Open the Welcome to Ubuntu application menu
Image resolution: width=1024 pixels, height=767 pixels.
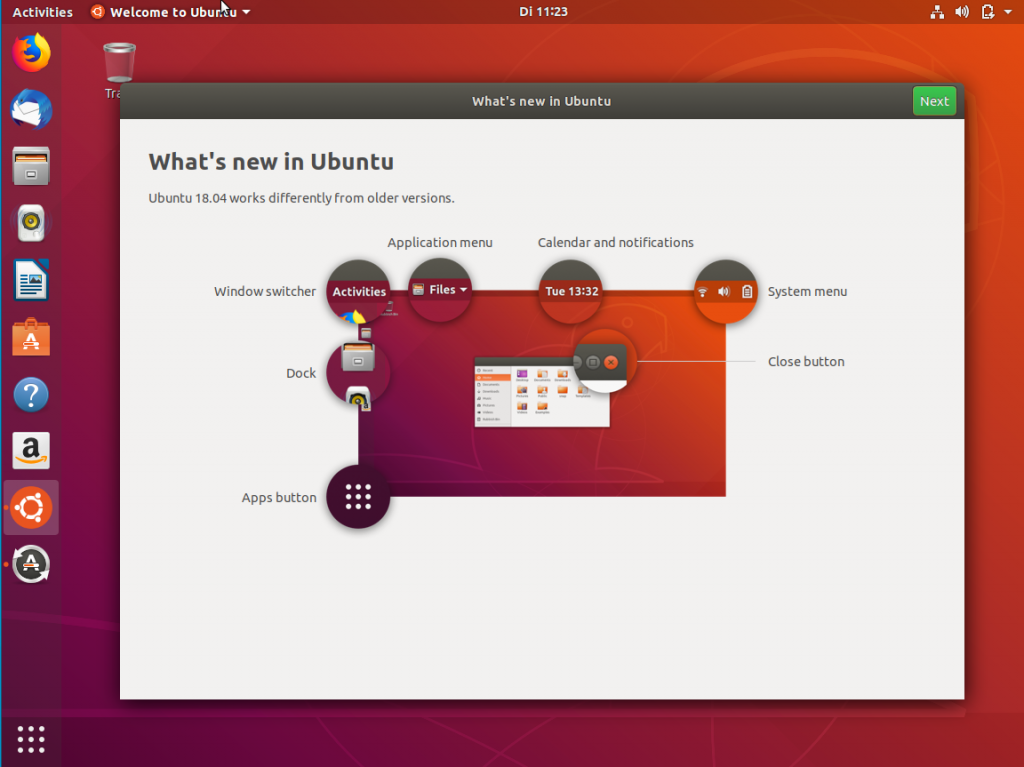coord(170,12)
